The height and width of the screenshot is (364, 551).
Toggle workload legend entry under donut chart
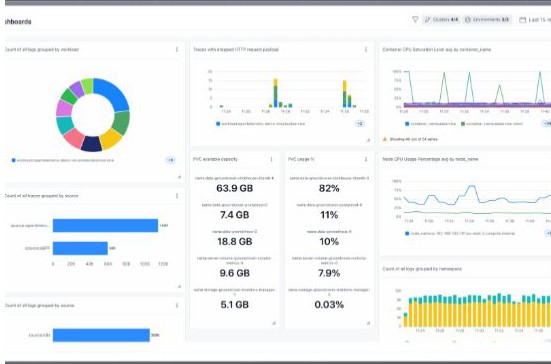(x=63, y=160)
